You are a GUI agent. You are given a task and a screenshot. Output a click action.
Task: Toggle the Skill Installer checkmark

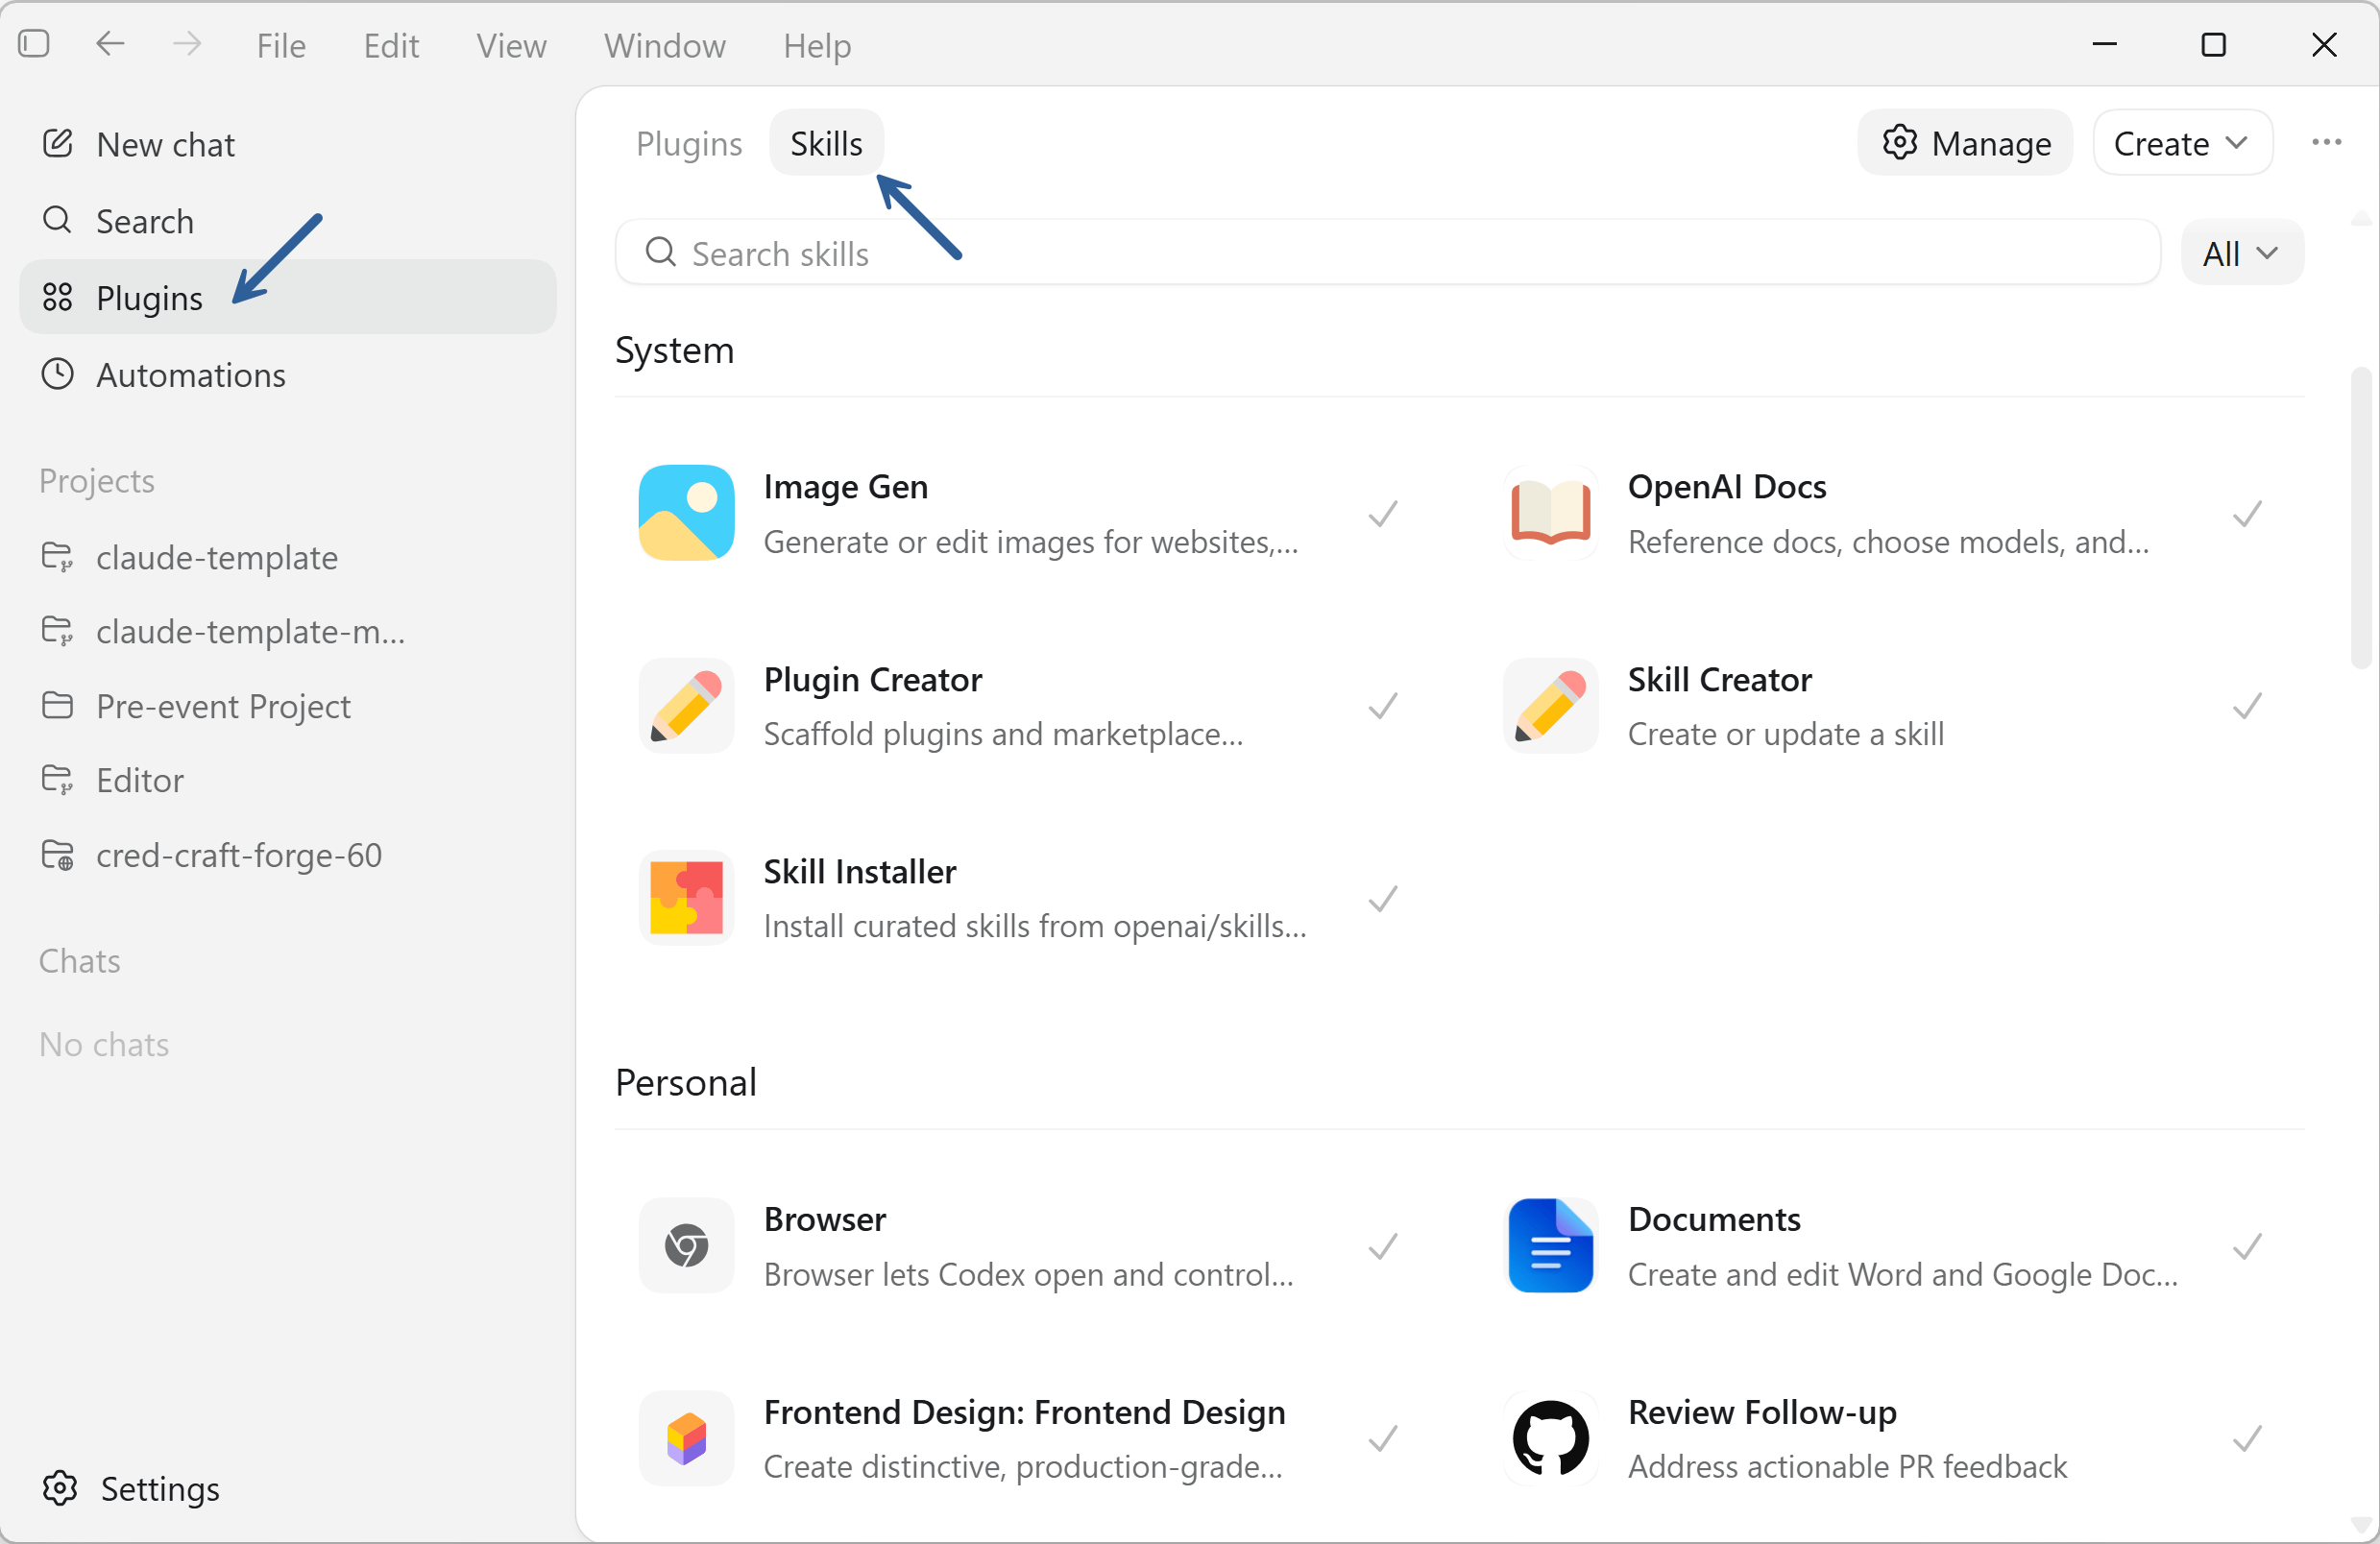pos(1383,898)
